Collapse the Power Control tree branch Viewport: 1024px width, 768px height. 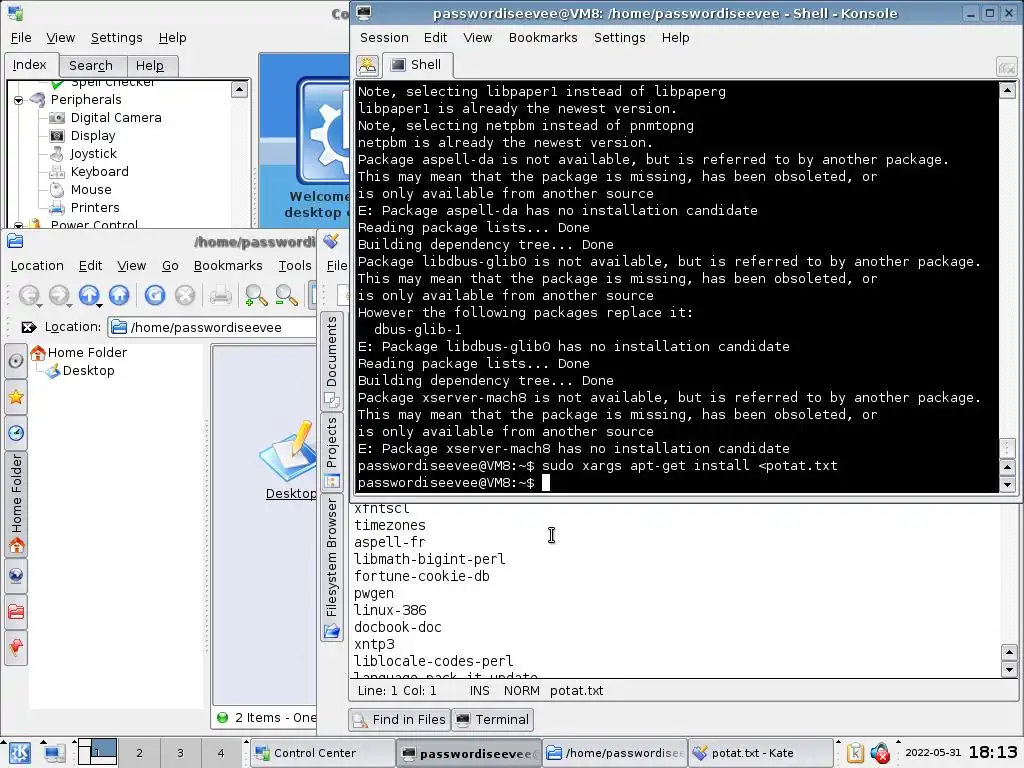tap(18, 225)
